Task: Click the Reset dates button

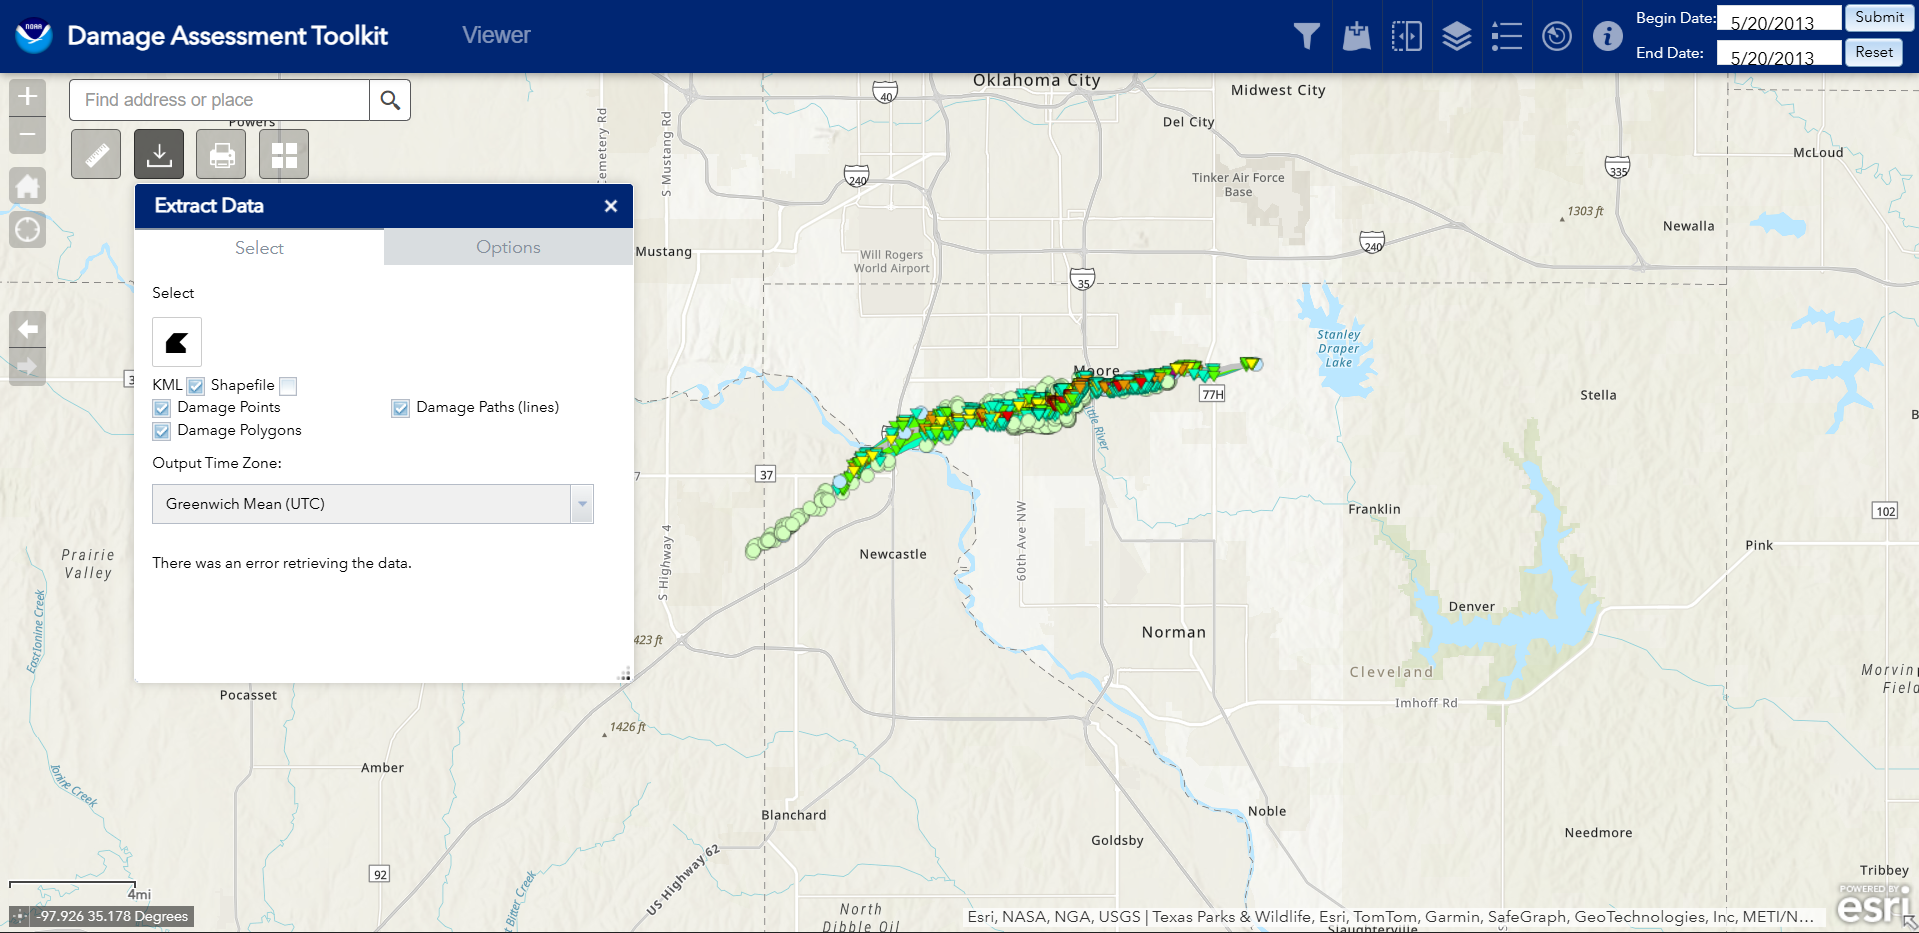Action: pos(1873,52)
